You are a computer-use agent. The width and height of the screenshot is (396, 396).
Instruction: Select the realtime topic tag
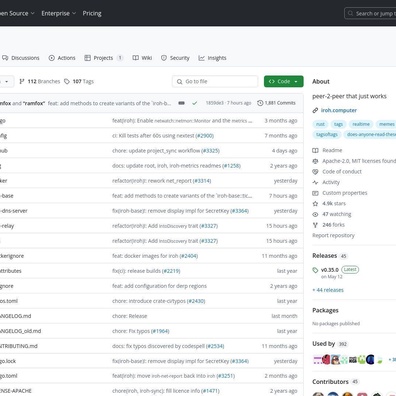(x=361, y=124)
